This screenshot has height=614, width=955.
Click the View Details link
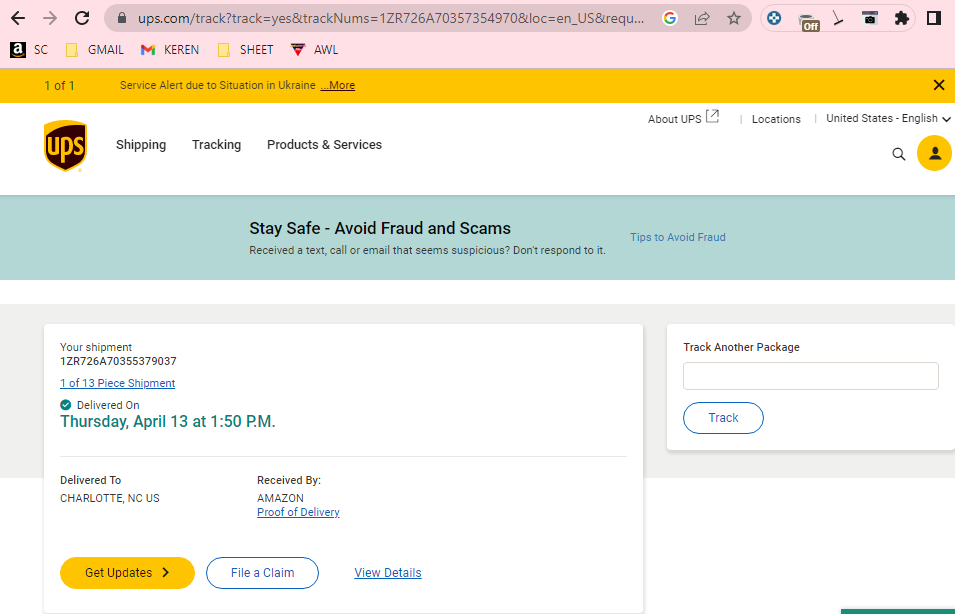pyautogui.click(x=388, y=573)
